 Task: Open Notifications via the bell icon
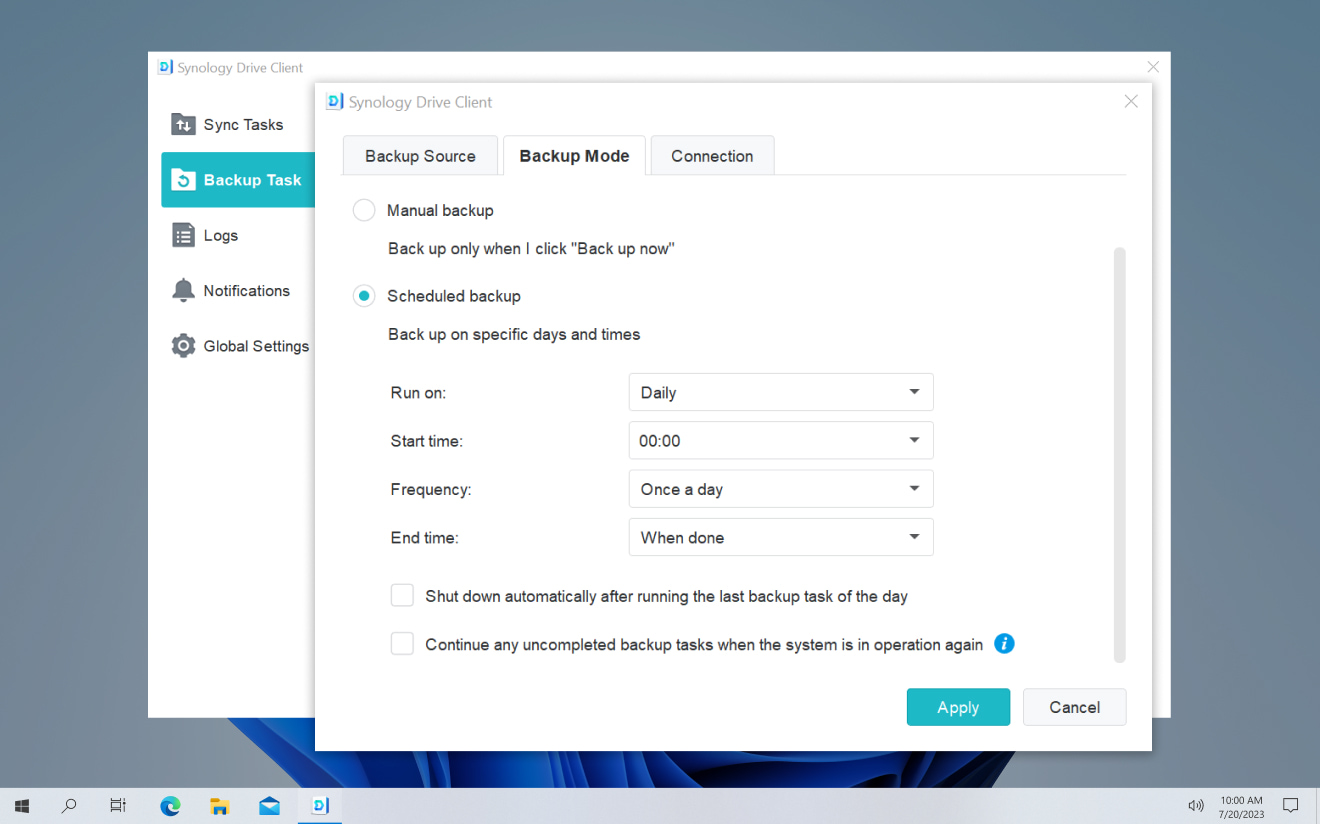coord(185,290)
